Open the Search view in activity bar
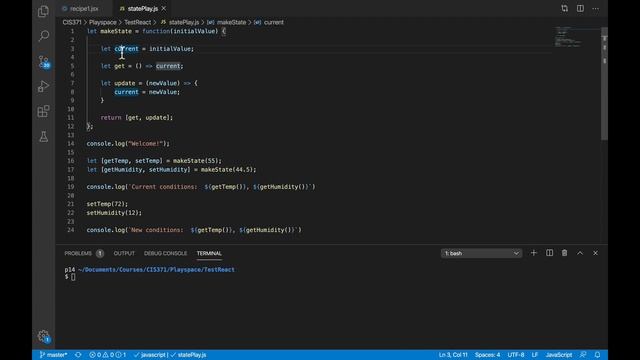 click(43, 36)
